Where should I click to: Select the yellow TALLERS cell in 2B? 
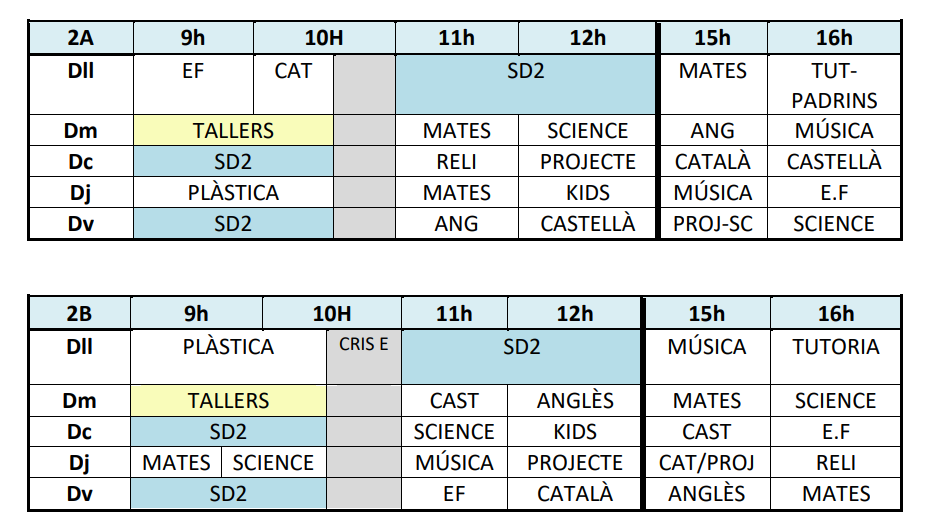pyautogui.click(x=229, y=401)
